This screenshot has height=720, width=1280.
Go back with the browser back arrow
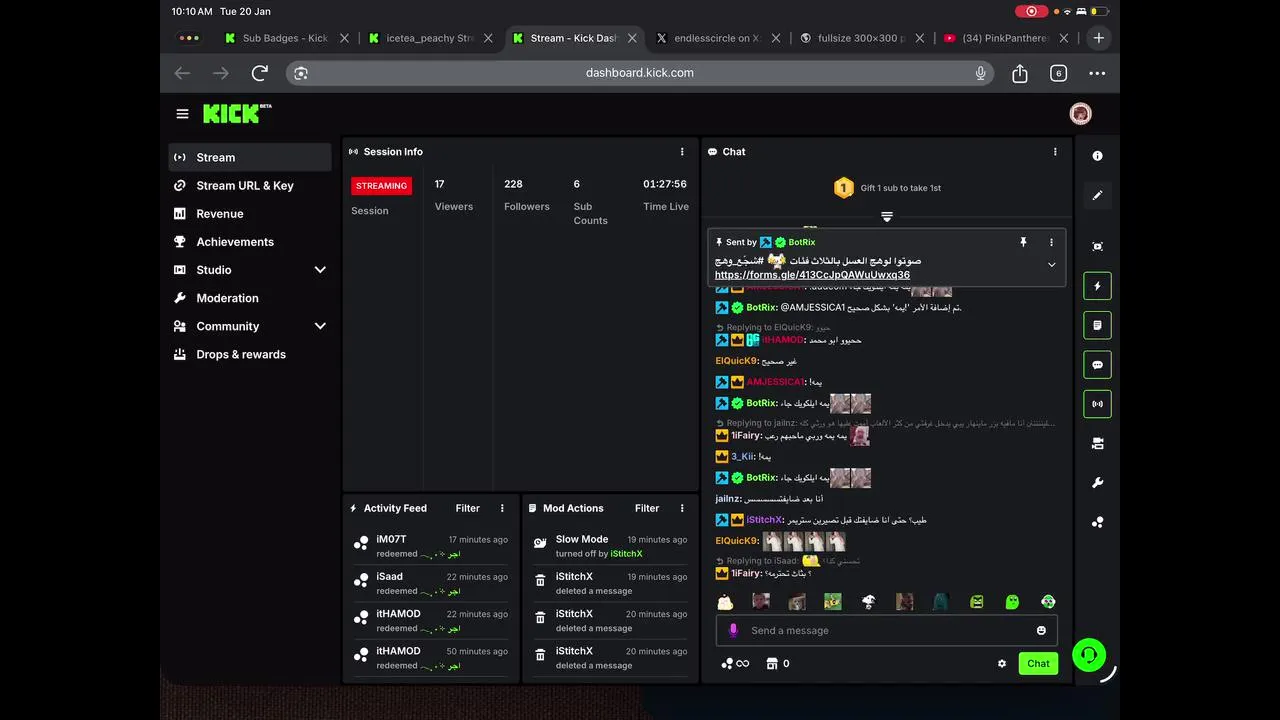(182, 73)
